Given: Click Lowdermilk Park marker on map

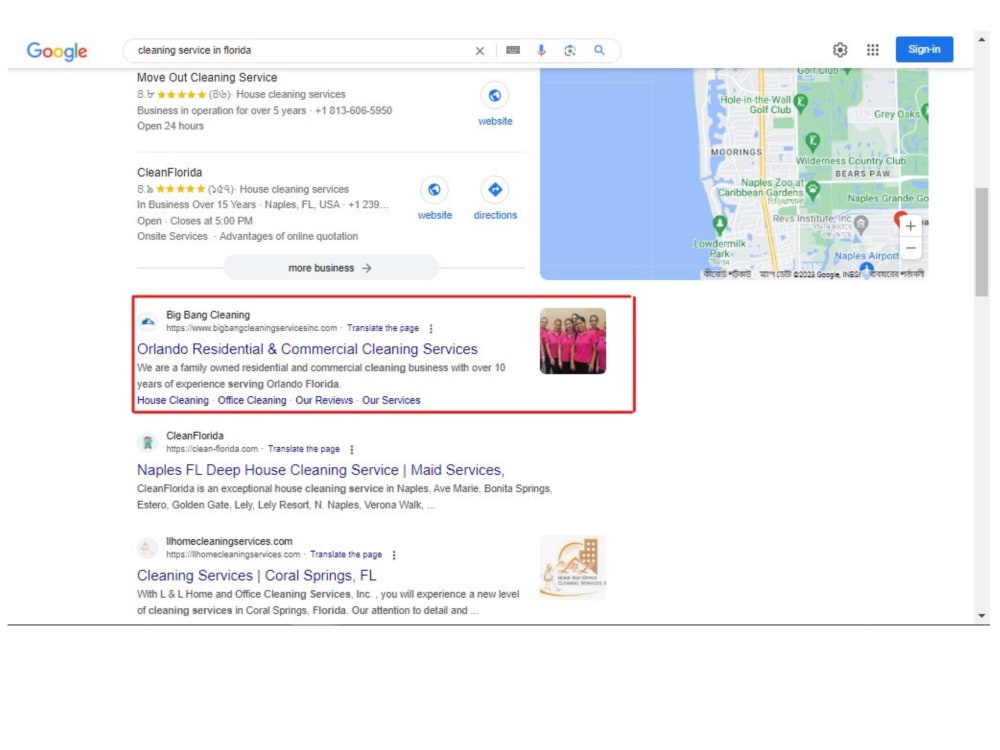Looking at the screenshot, I should tap(719, 224).
